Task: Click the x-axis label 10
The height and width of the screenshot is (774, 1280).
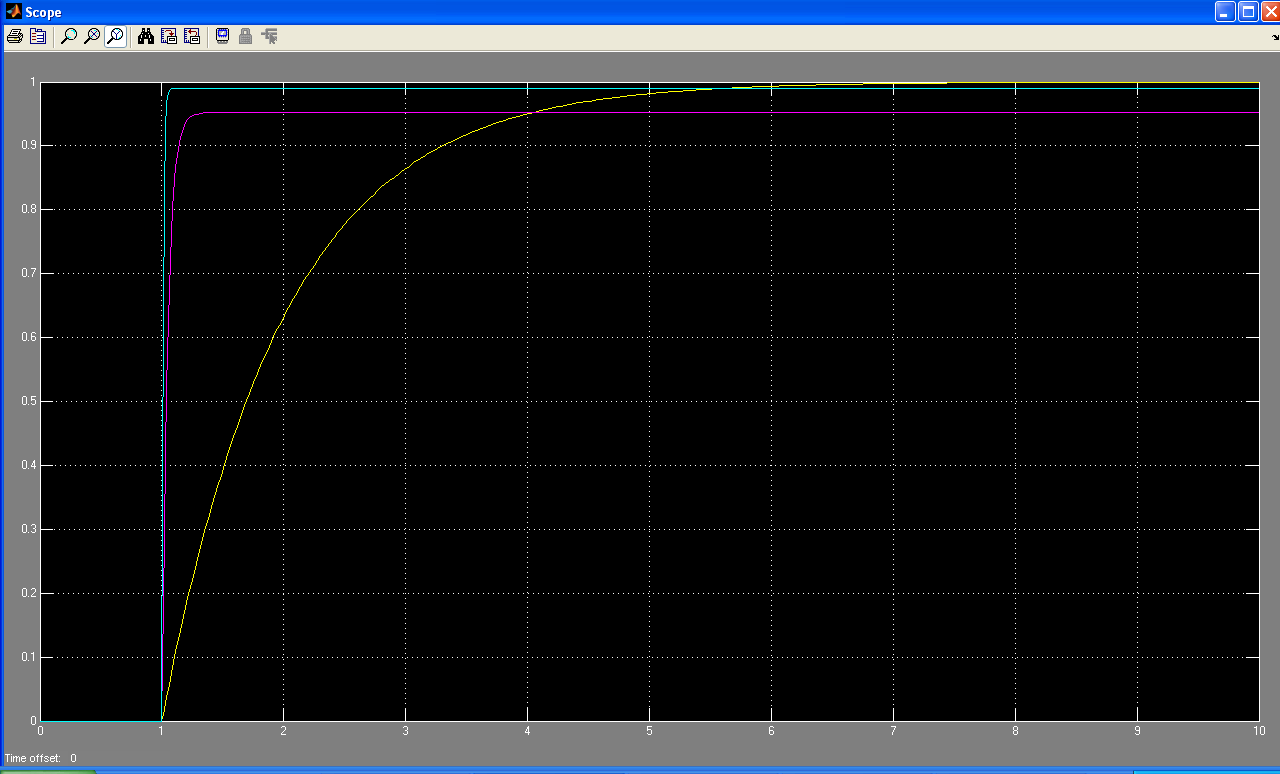Action: coord(1258,731)
